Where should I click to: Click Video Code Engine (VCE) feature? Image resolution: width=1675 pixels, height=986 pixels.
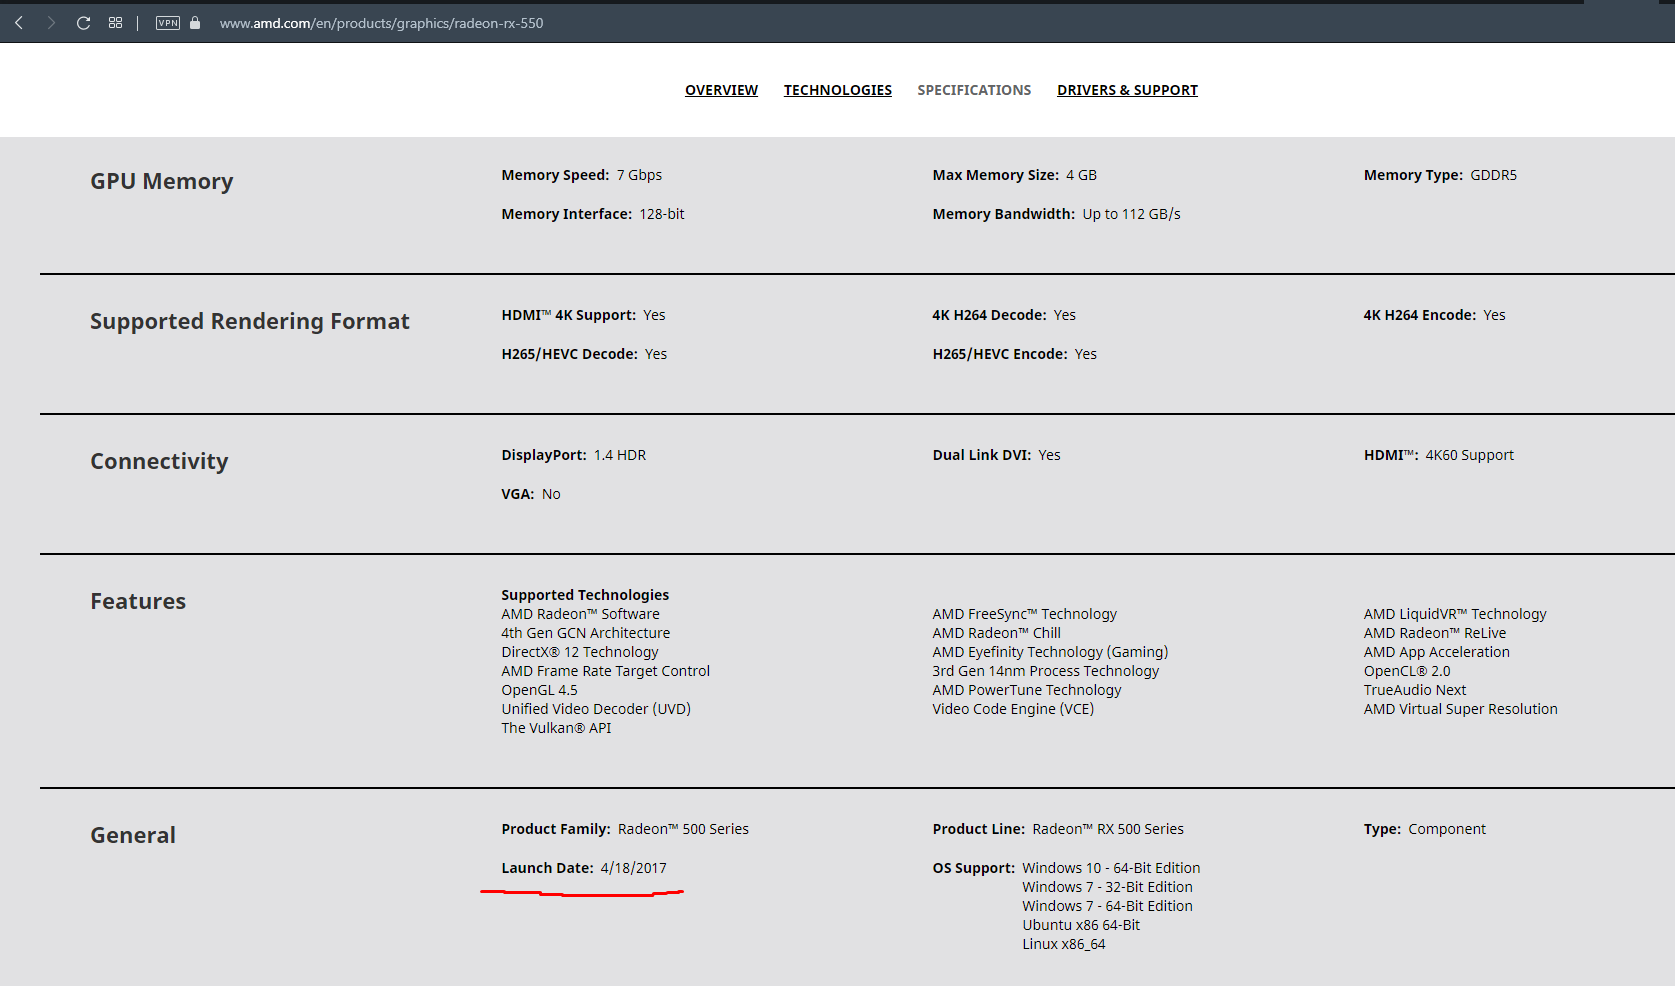click(1014, 709)
